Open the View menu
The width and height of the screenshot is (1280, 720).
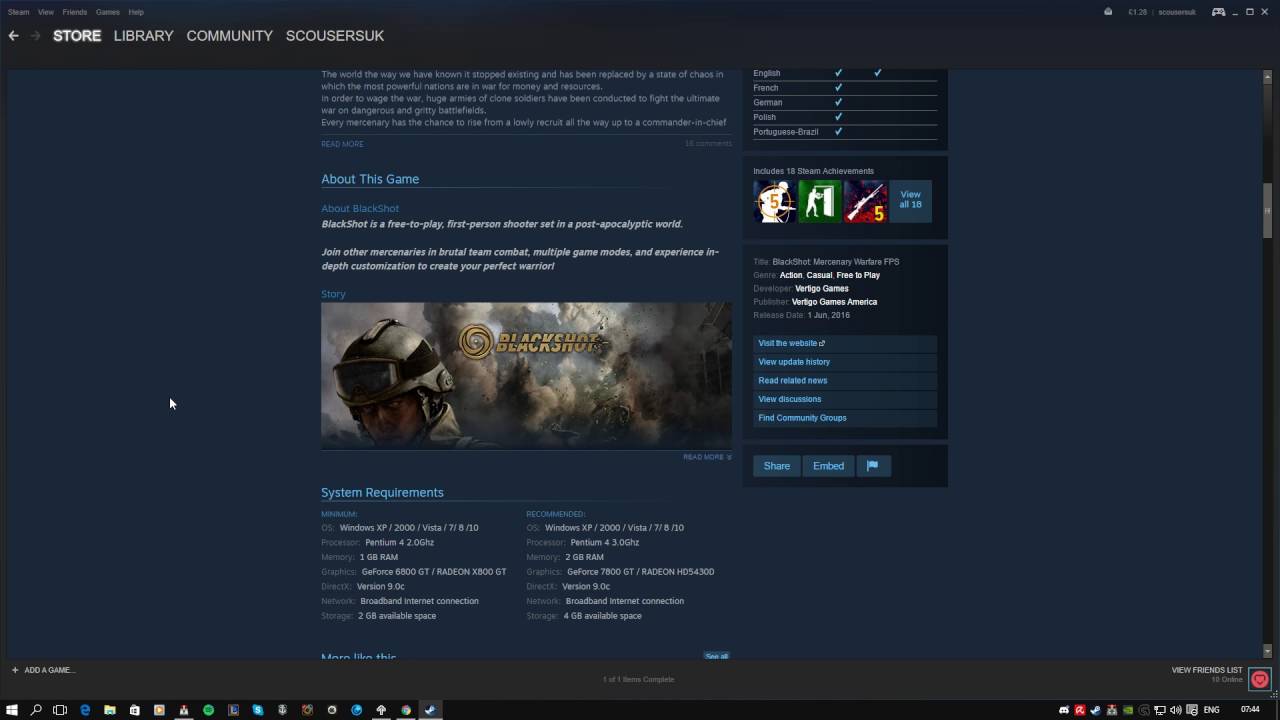pyautogui.click(x=46, y=12)
